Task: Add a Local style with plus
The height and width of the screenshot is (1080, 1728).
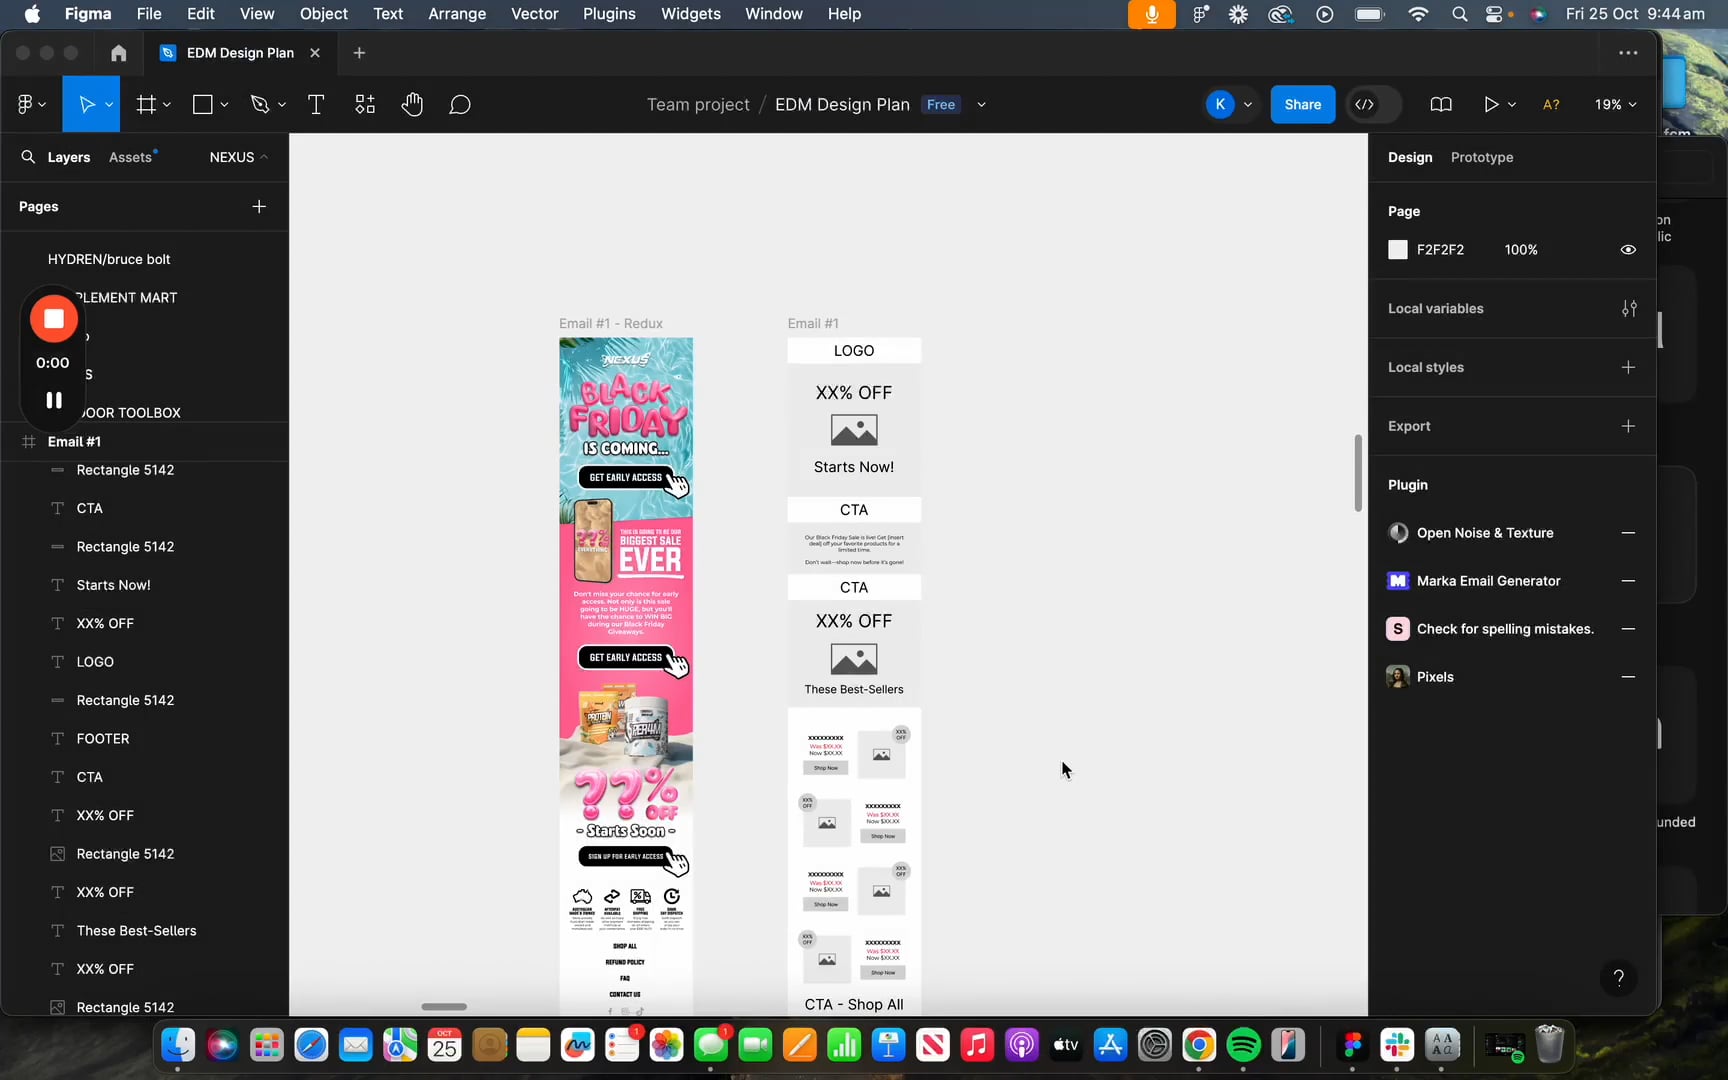Action: pyautogui.click(x=1628, y=367)
